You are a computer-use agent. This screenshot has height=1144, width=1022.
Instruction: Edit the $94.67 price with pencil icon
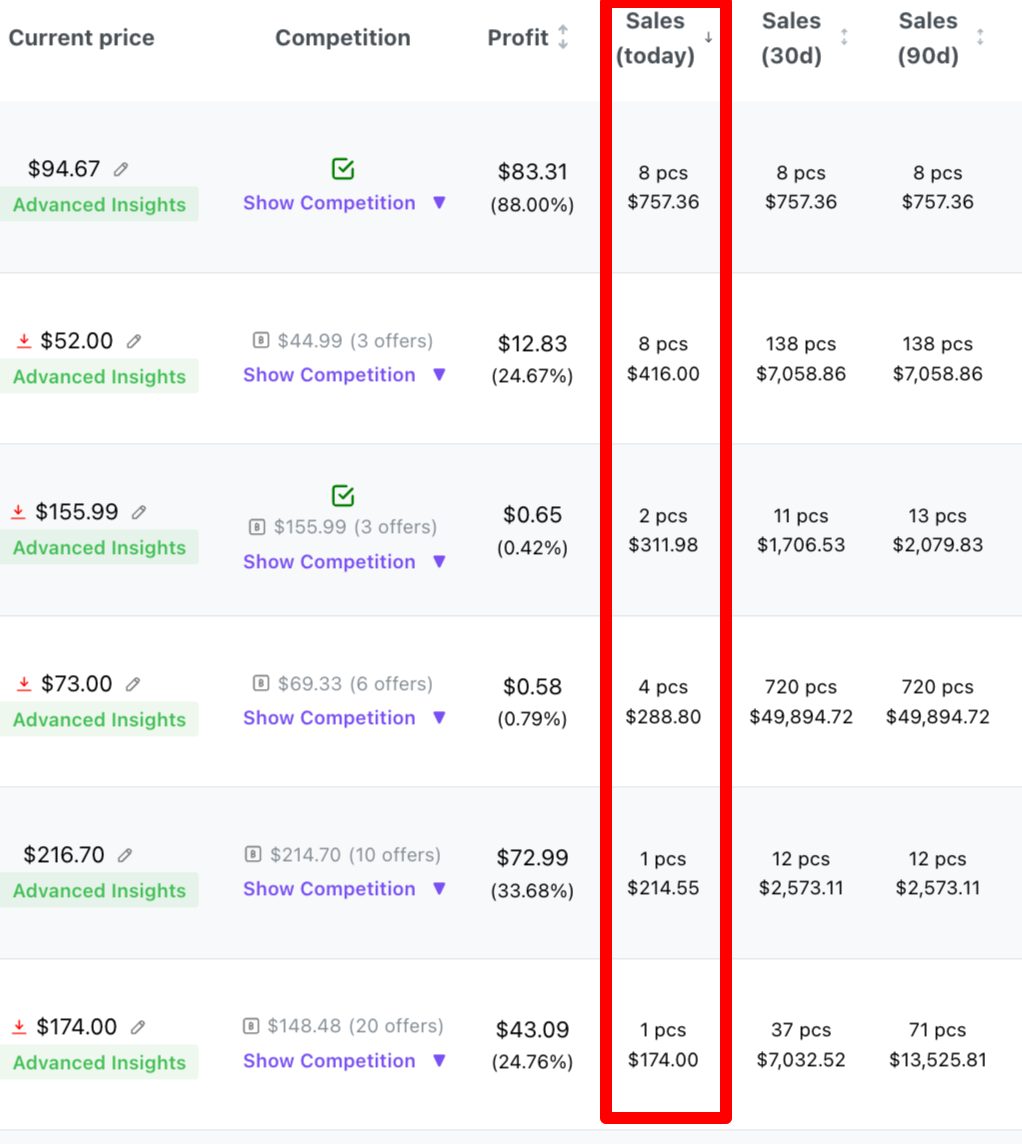coord(121,169)
